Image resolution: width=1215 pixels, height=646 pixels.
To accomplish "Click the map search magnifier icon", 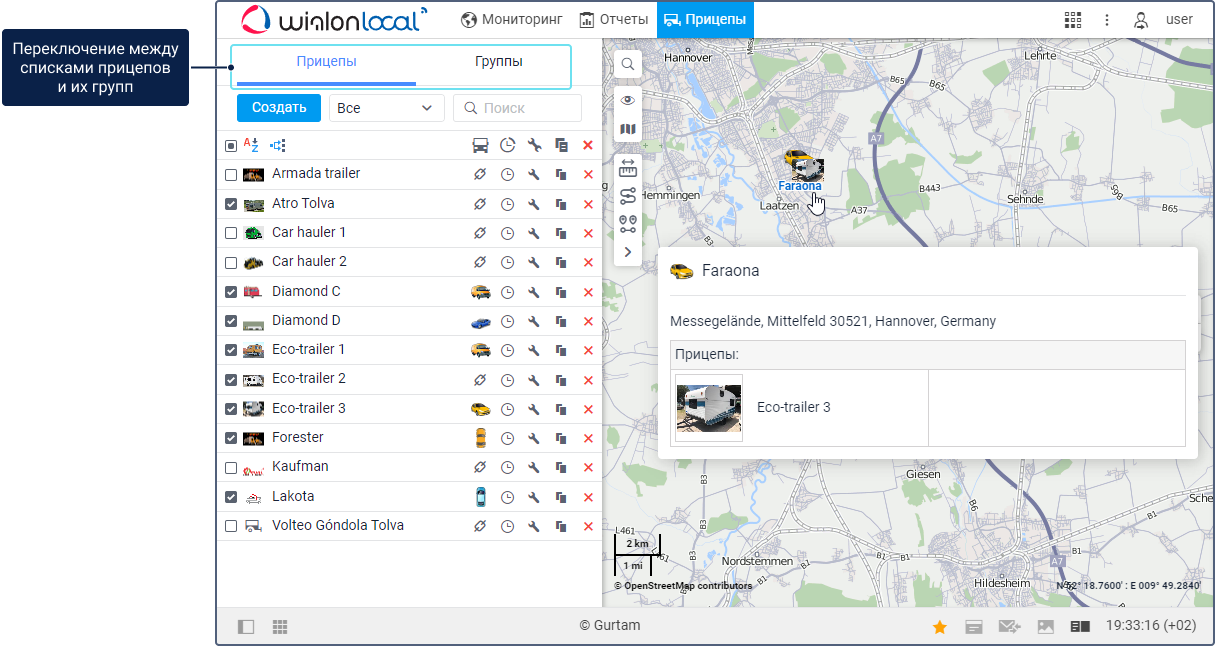I will tap(628, 64).
